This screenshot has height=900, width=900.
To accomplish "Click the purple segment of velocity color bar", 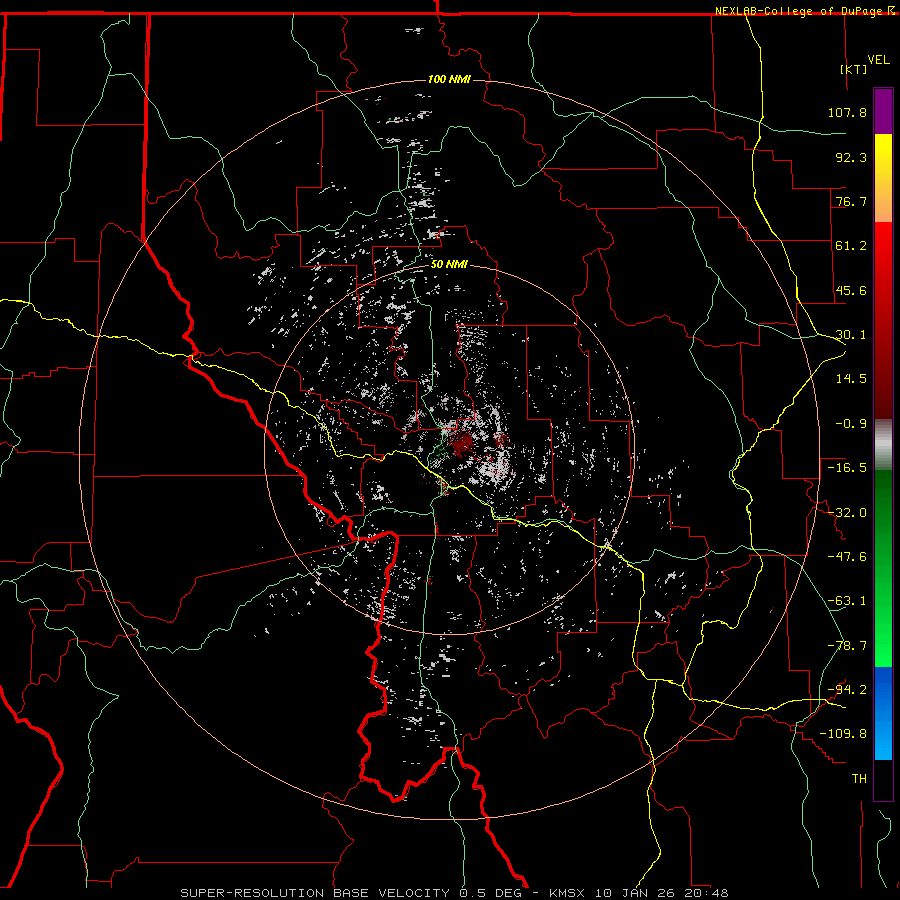I will click(883, 111).
